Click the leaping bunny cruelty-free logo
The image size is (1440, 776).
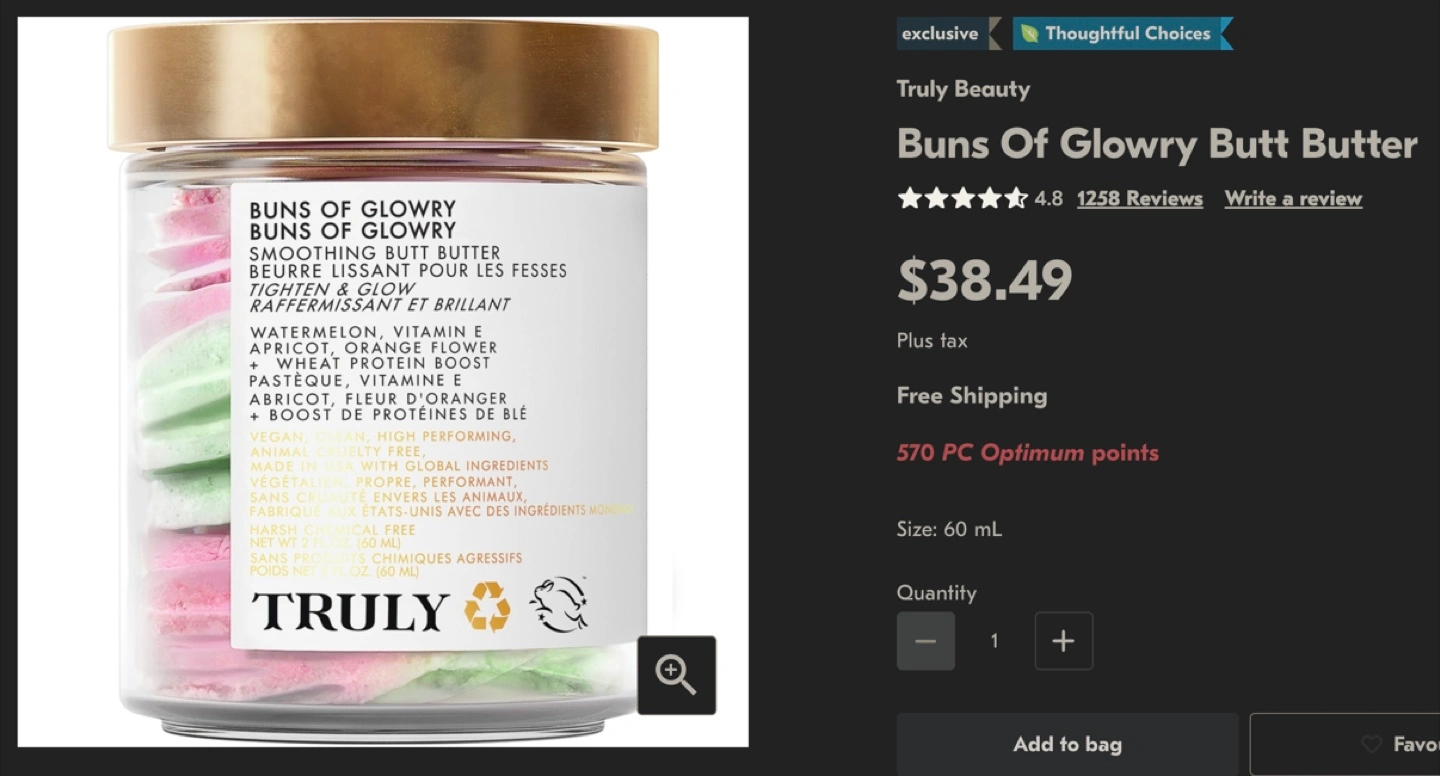point(558,605)
